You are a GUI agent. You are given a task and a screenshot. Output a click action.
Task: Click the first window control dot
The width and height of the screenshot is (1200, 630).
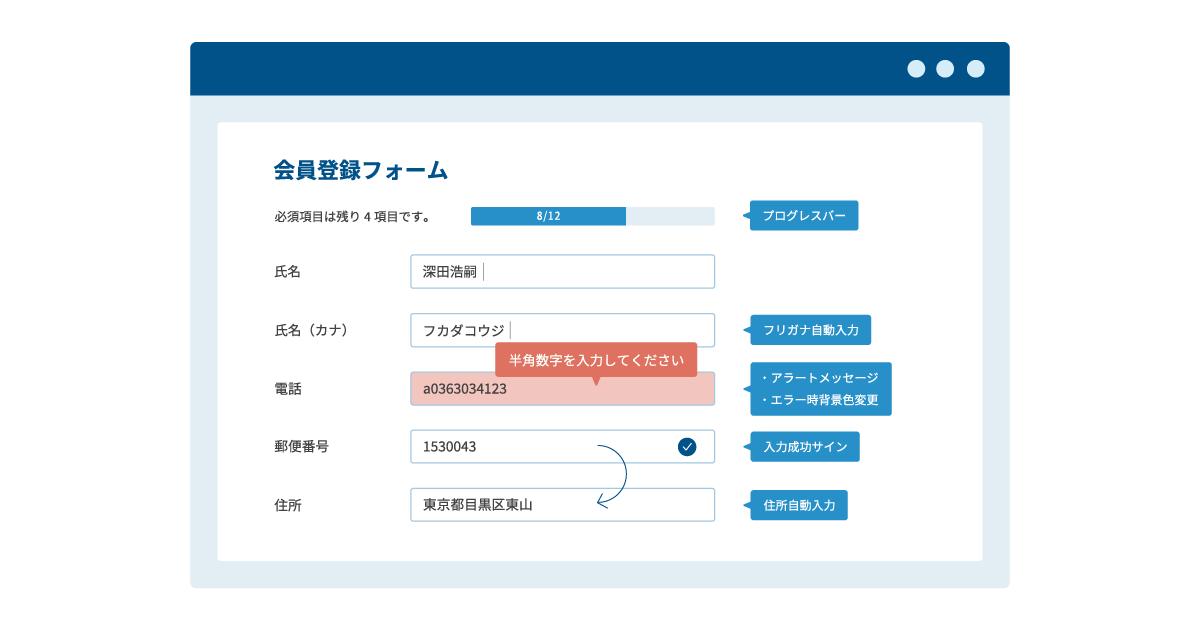(x=916, y=69)
